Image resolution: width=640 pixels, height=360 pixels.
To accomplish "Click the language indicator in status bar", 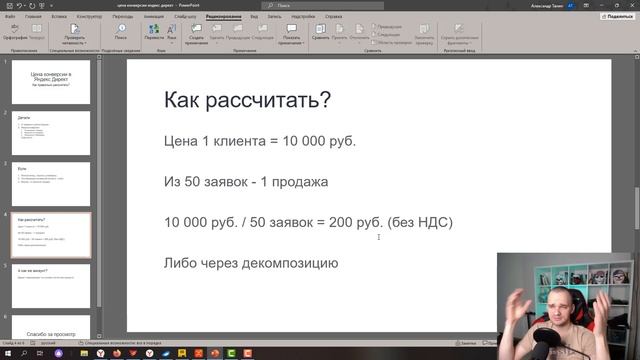I will coord(48,343).
